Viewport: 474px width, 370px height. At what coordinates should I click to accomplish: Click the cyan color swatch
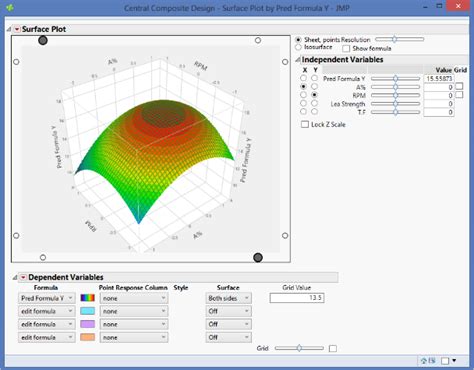point(88,311)
